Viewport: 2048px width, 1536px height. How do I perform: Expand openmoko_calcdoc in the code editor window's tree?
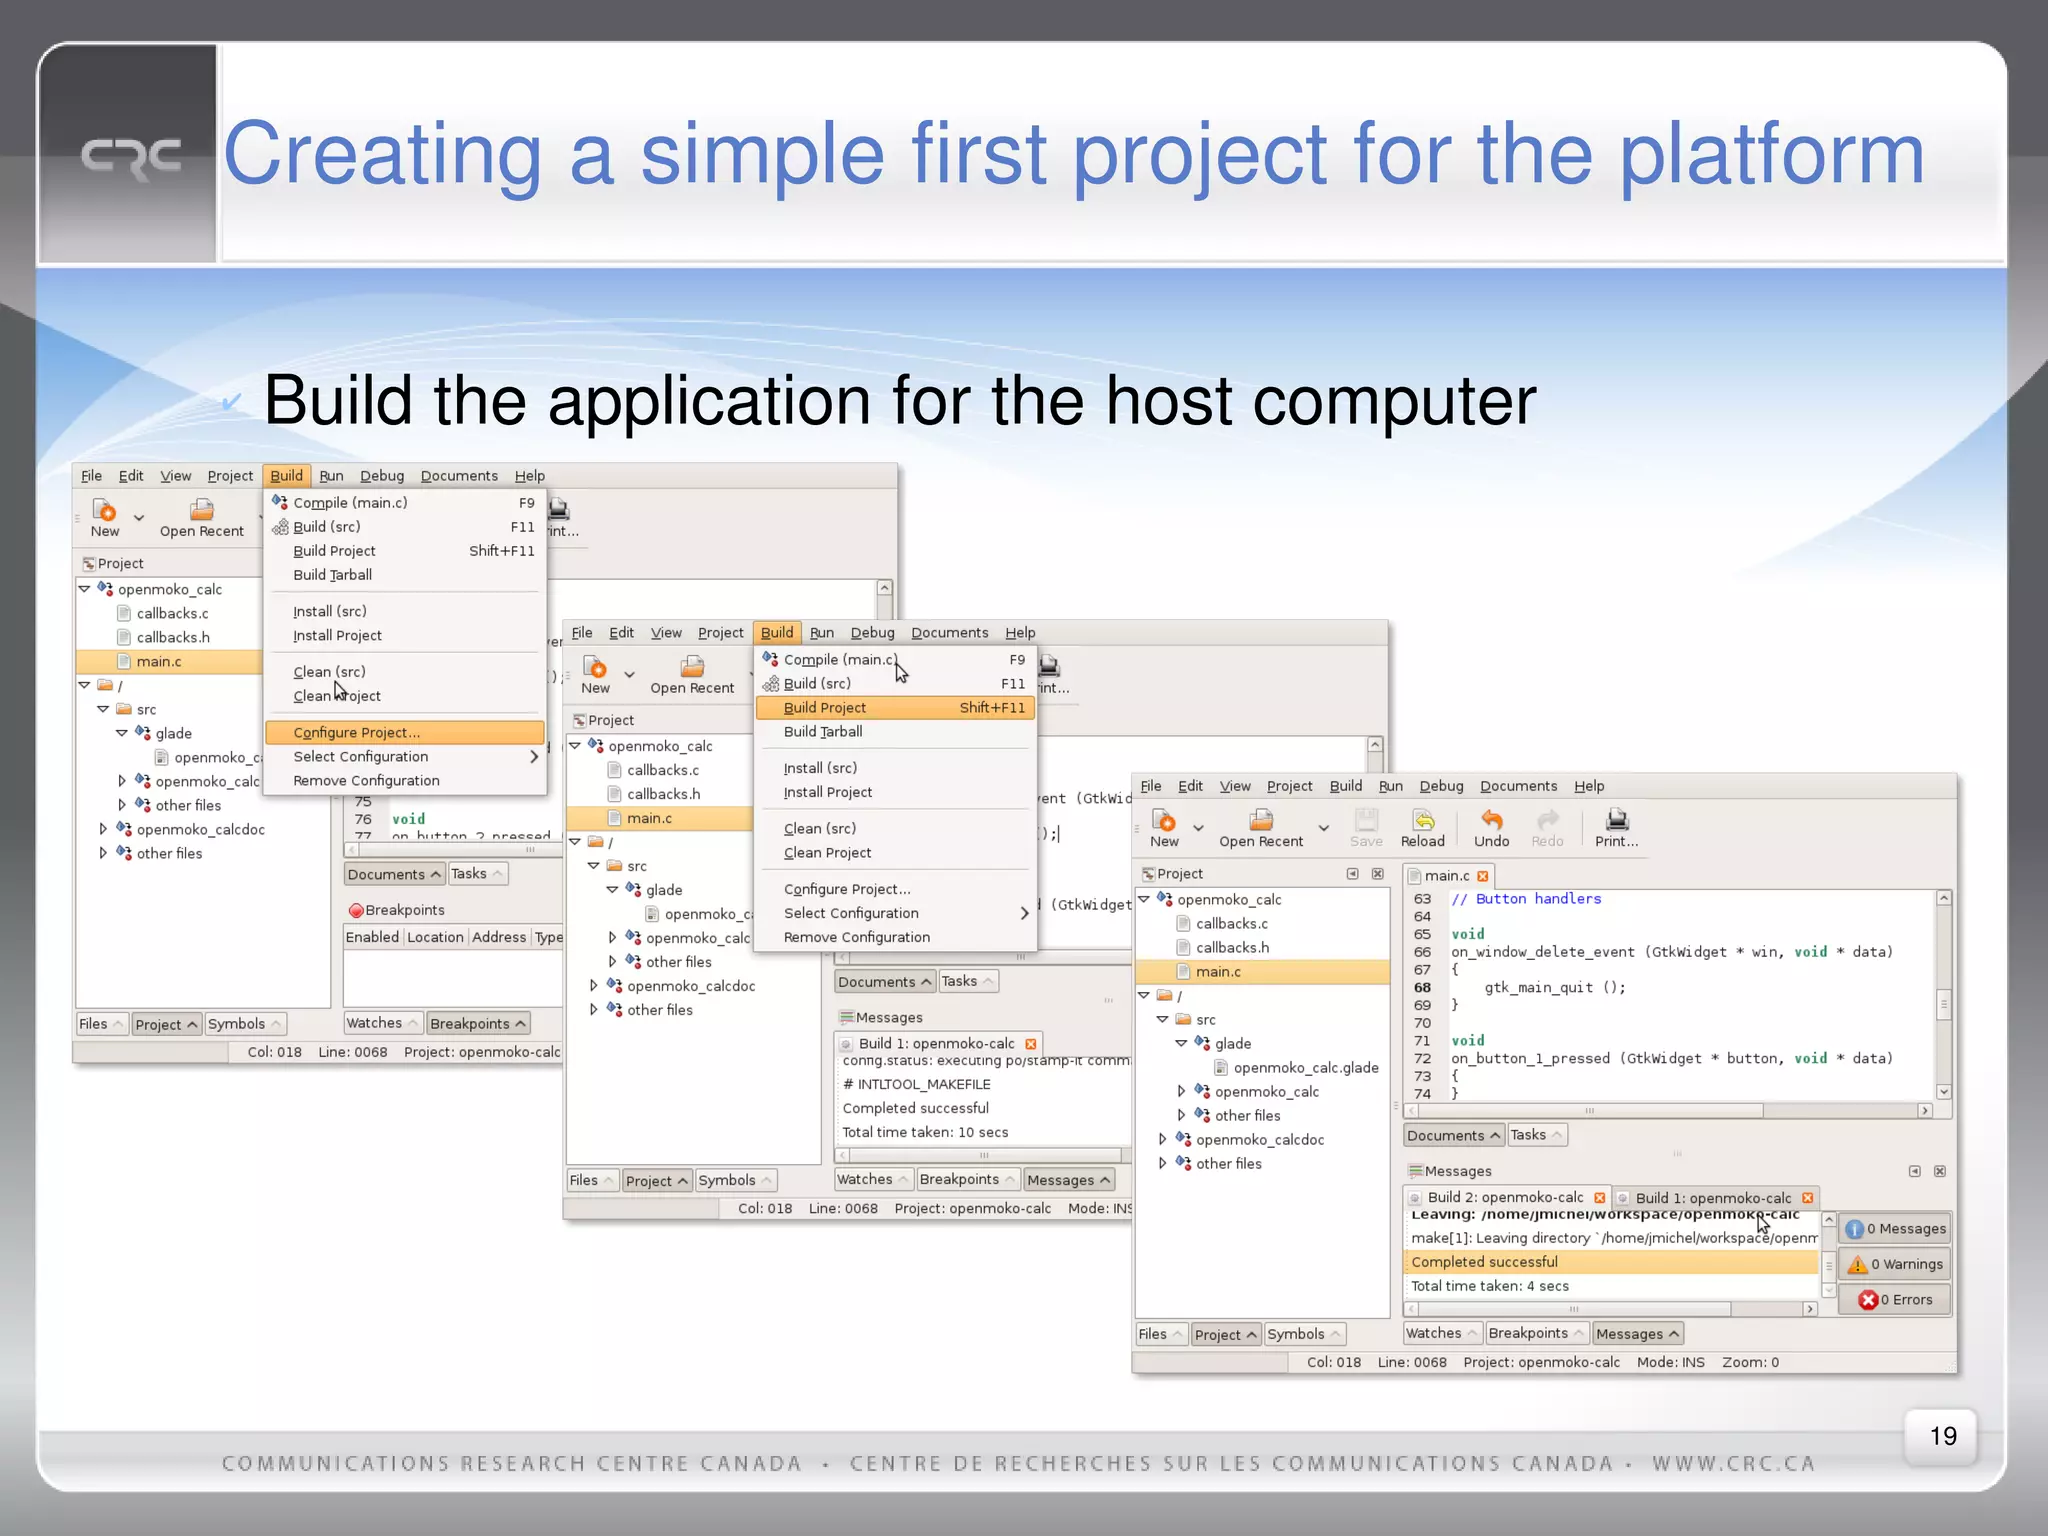(1162, 1139)
